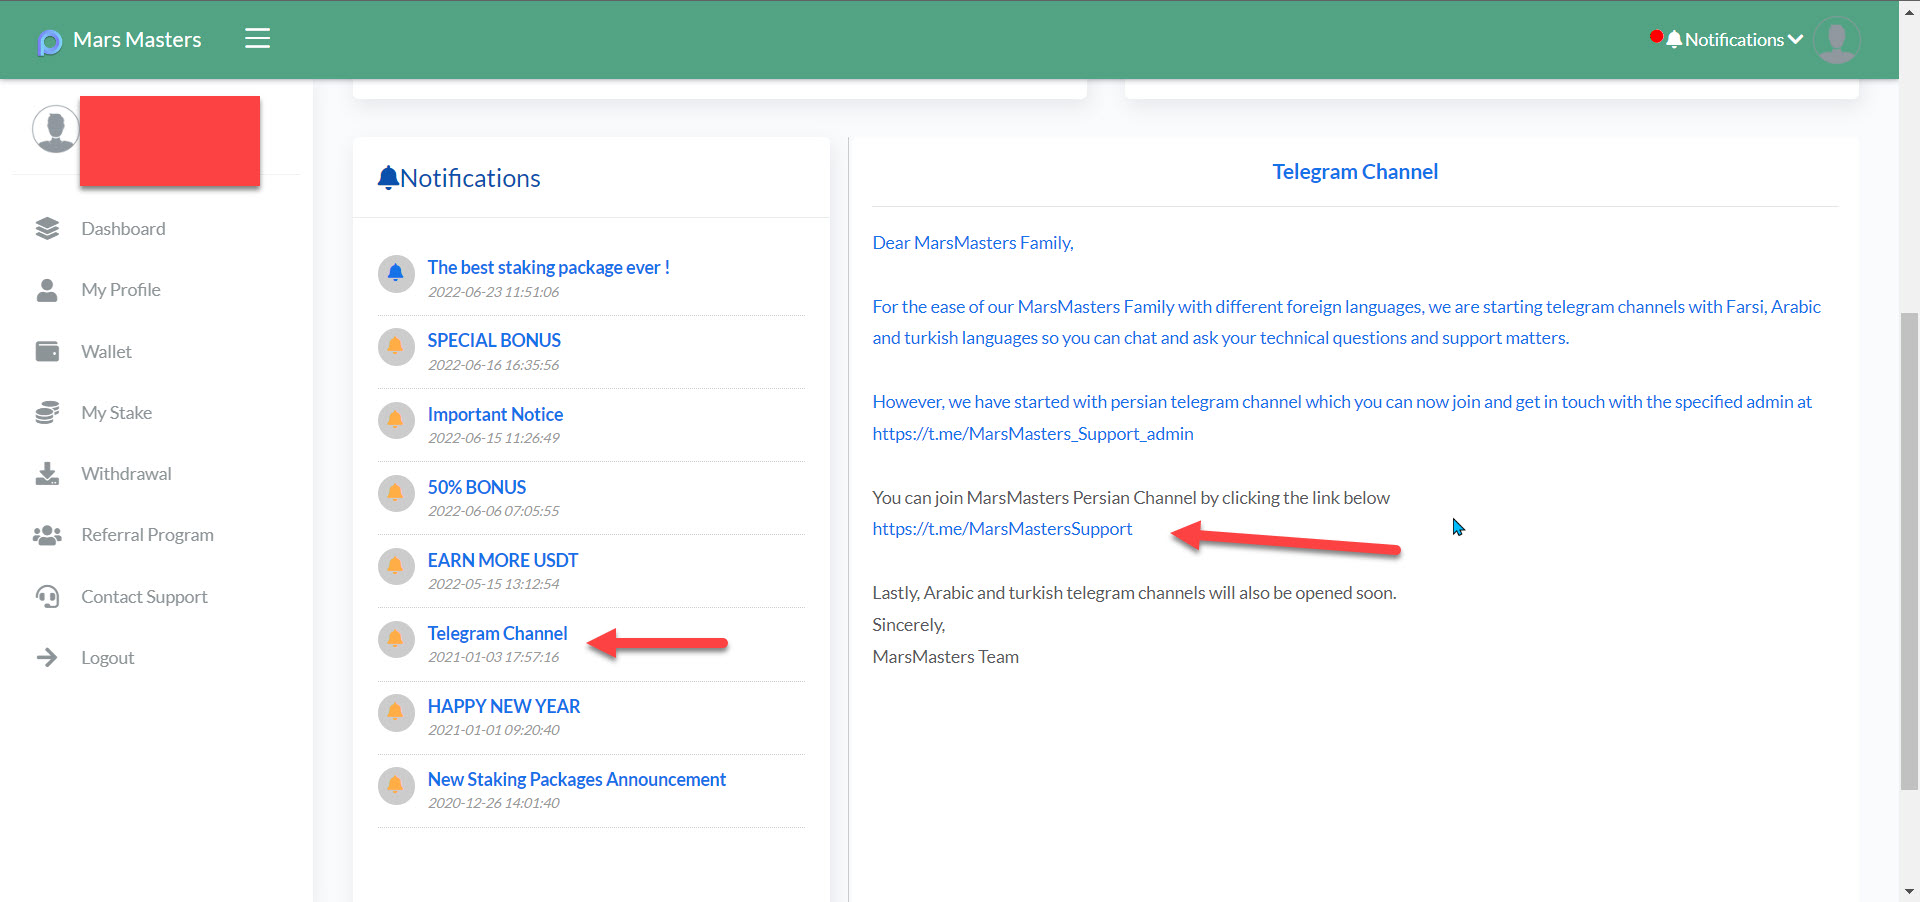Click bell icon beside EARN MORE USDT
The width and height of the screenshot is (1920, 902).
click(396, 565)
